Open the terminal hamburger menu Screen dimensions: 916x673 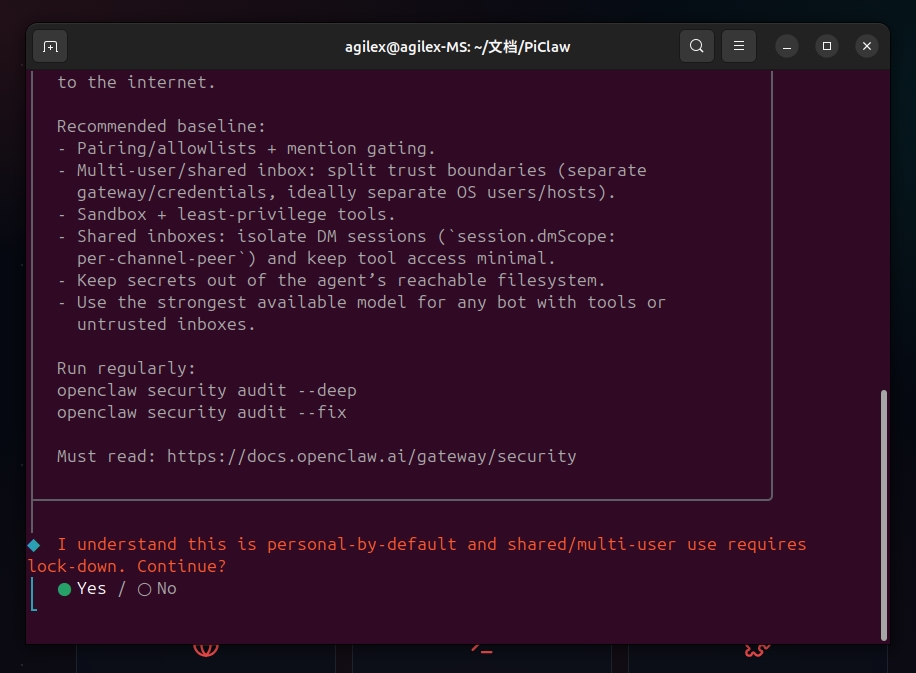(739, 46)
